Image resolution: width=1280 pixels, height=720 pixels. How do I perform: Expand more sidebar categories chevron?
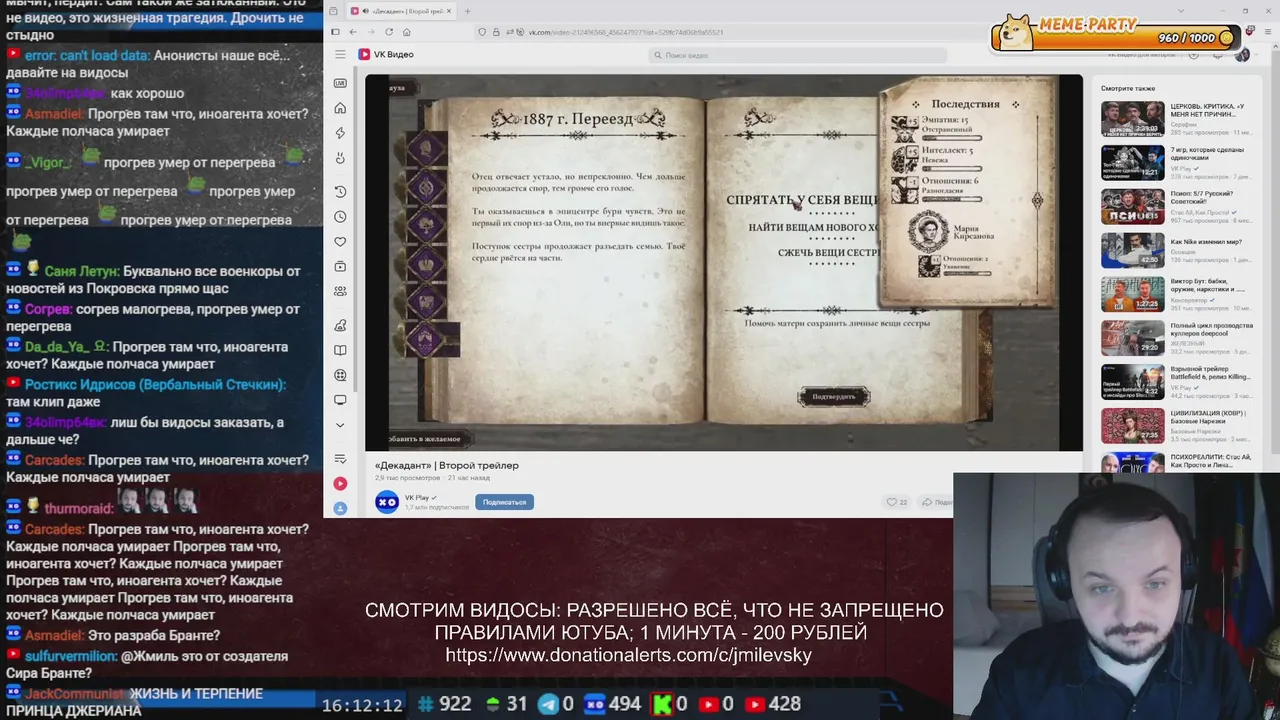pos(340,425)
